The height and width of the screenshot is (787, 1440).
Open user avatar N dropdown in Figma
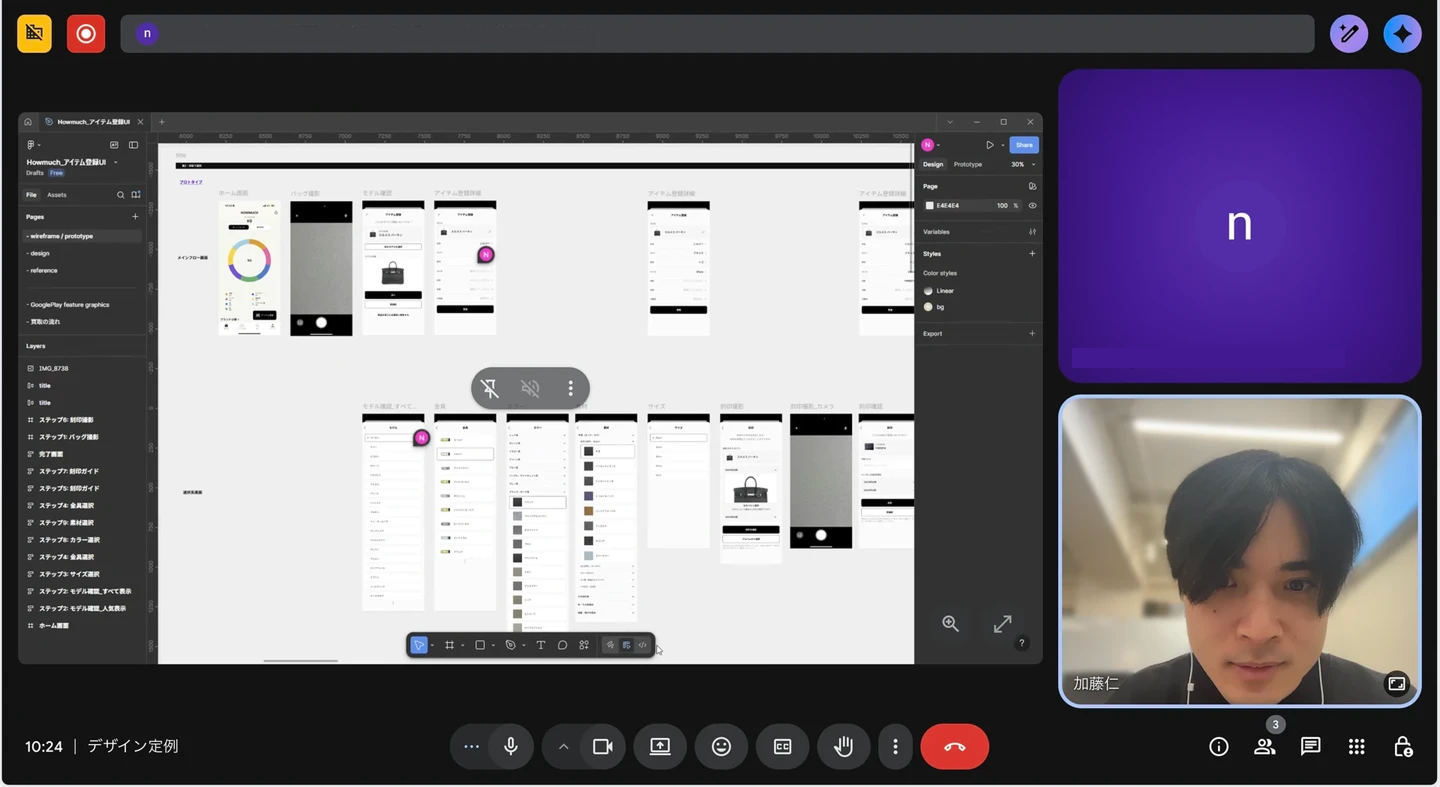[x=930, y=145]
